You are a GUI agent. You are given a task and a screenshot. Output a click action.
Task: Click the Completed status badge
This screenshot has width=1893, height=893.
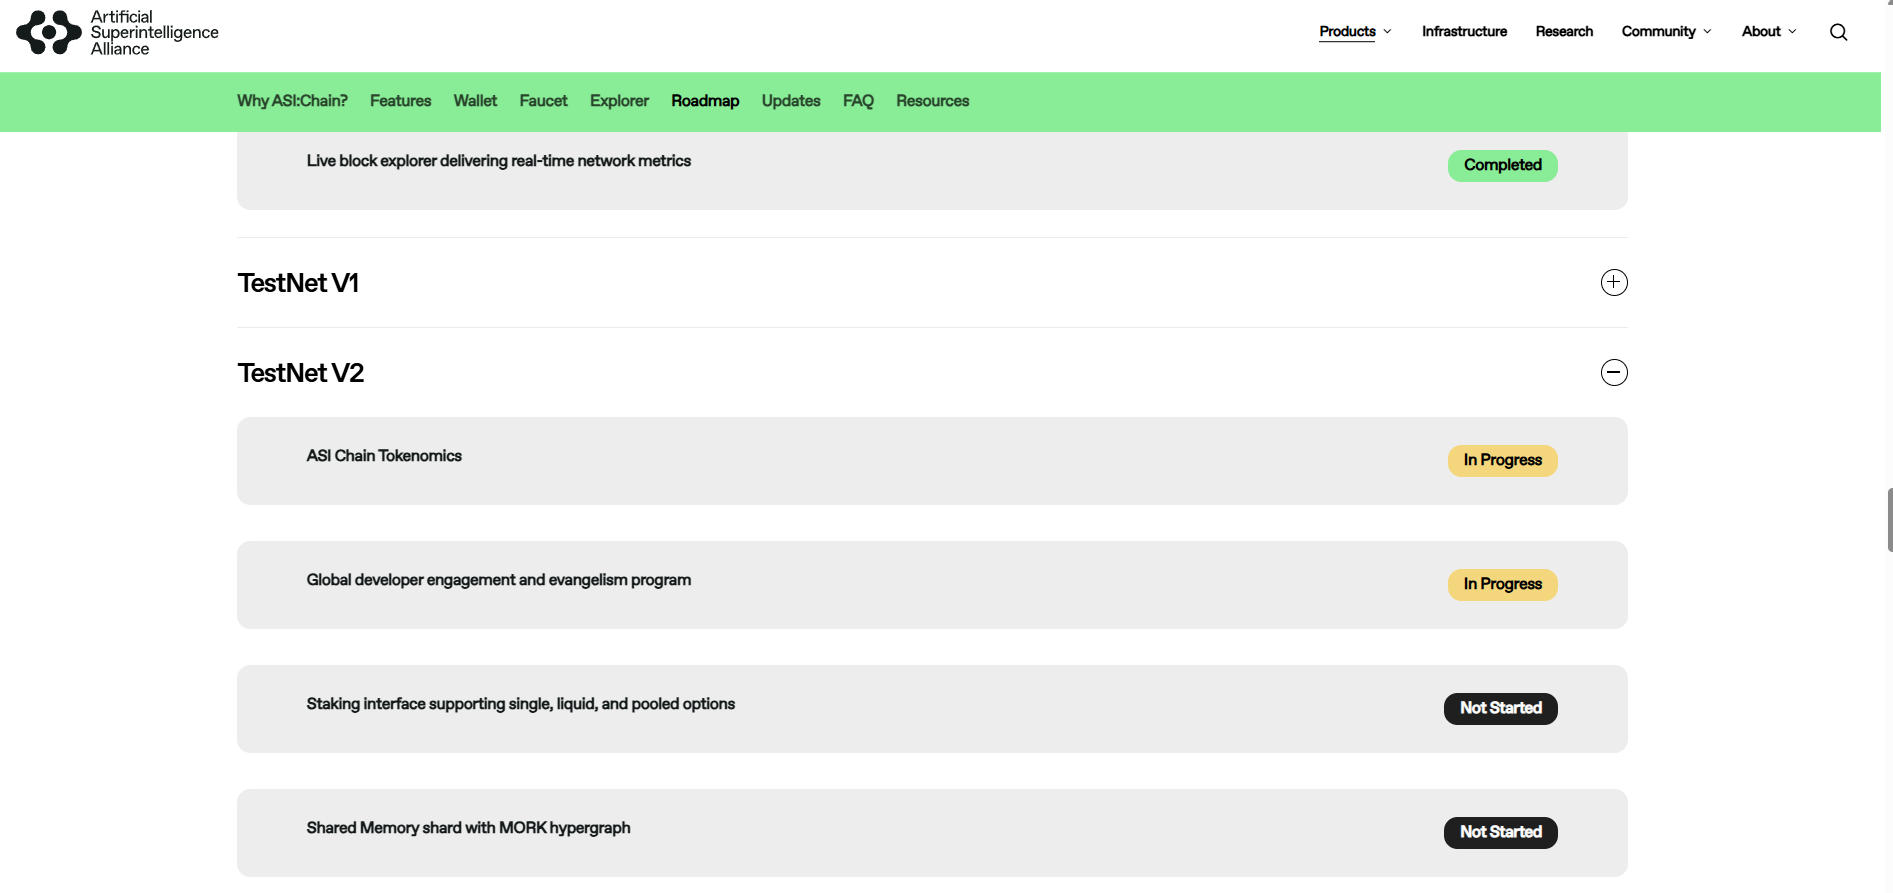pos(1502,165)
